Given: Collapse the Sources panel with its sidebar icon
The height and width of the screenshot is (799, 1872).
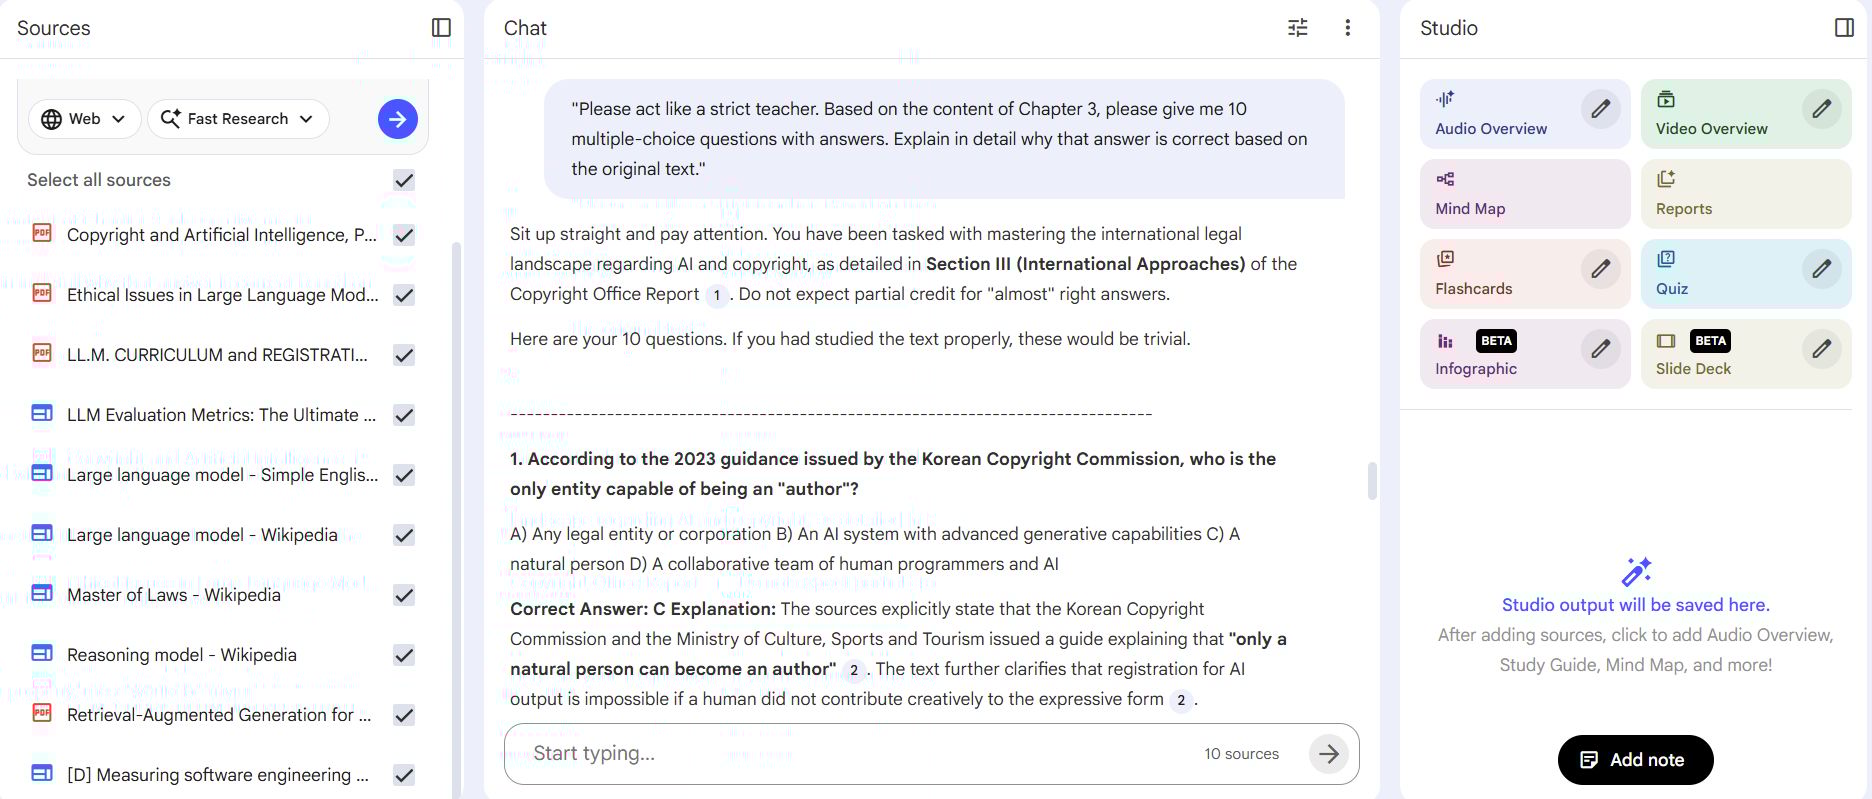Looking at the screenshot, I should point(441,27).
